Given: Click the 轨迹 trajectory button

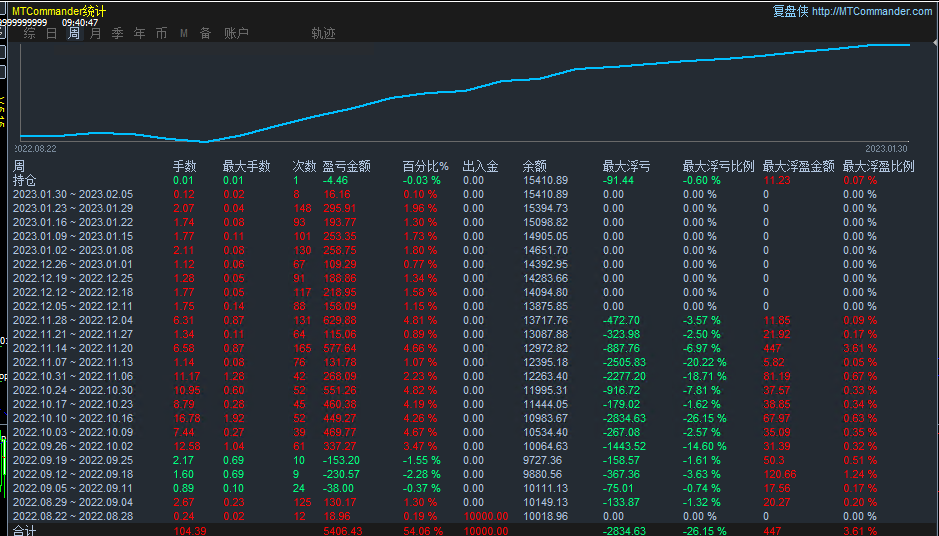Looking at the screenshot, I should pos(323,33).
